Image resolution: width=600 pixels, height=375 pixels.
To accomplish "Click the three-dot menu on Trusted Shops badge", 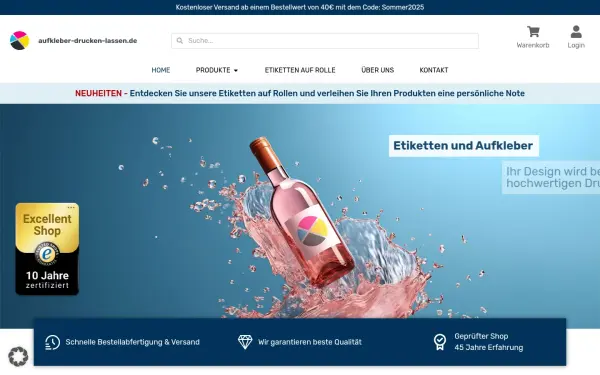I will pyautogui.click(x=71, y=207).
